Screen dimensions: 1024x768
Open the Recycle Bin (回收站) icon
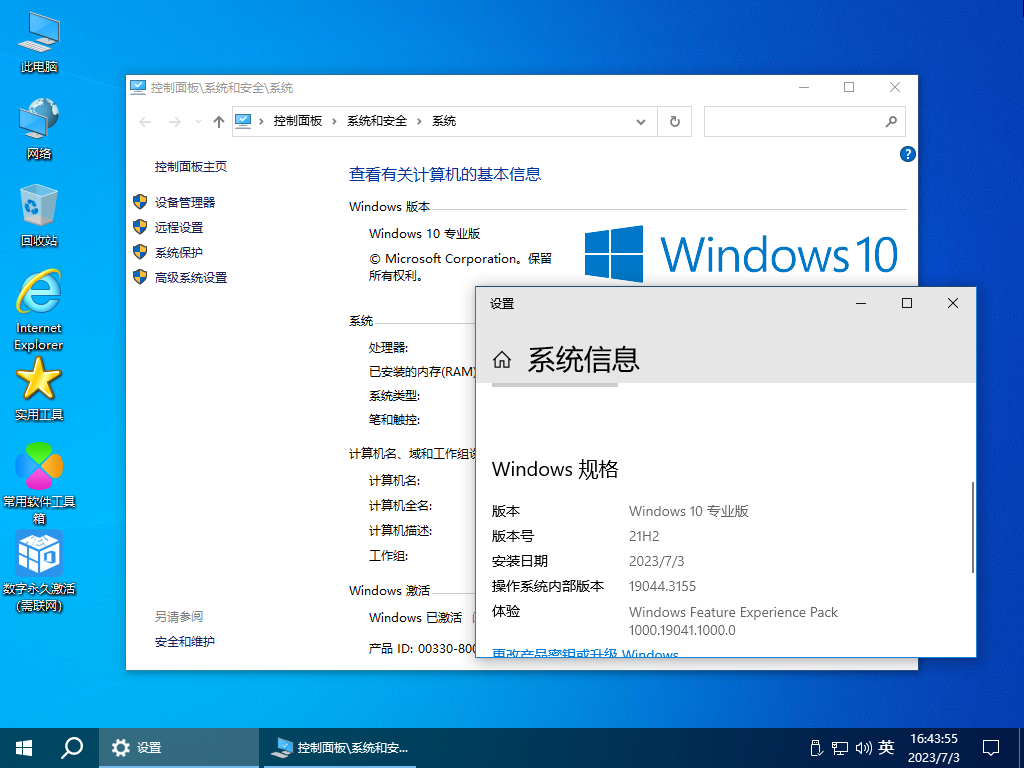tap(39, 216)
